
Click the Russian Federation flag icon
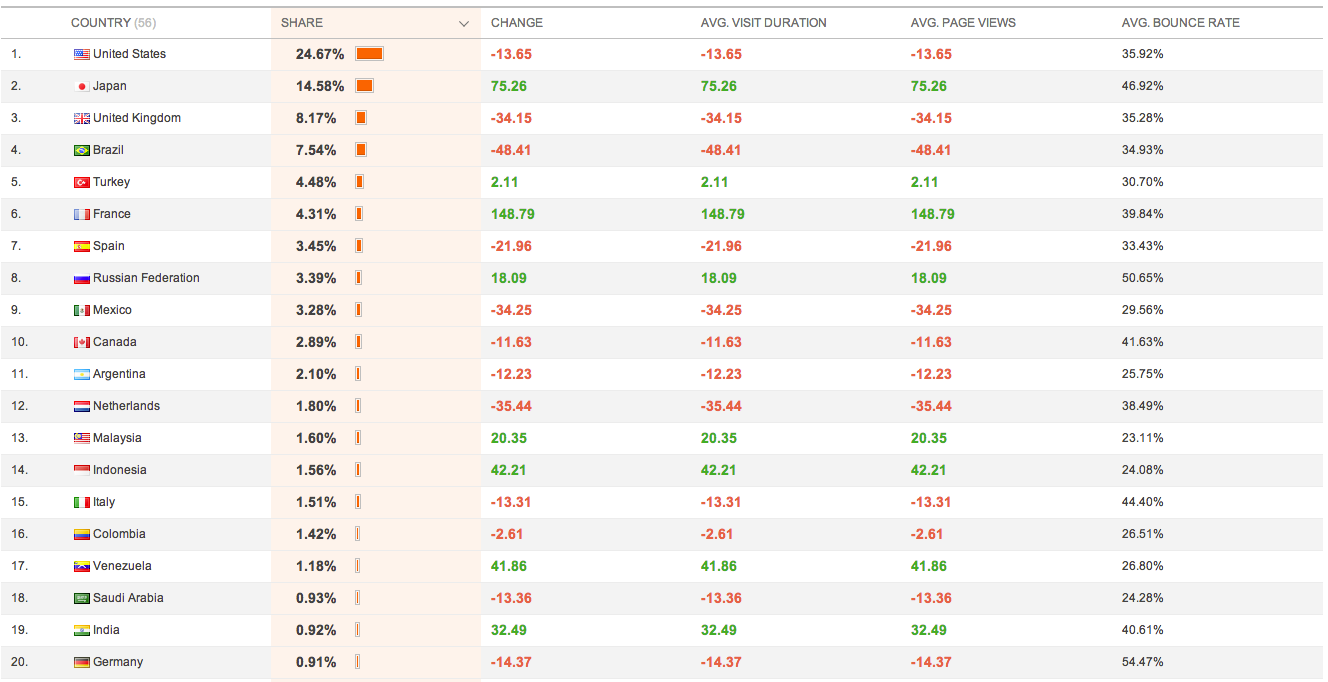coord(82,278)
